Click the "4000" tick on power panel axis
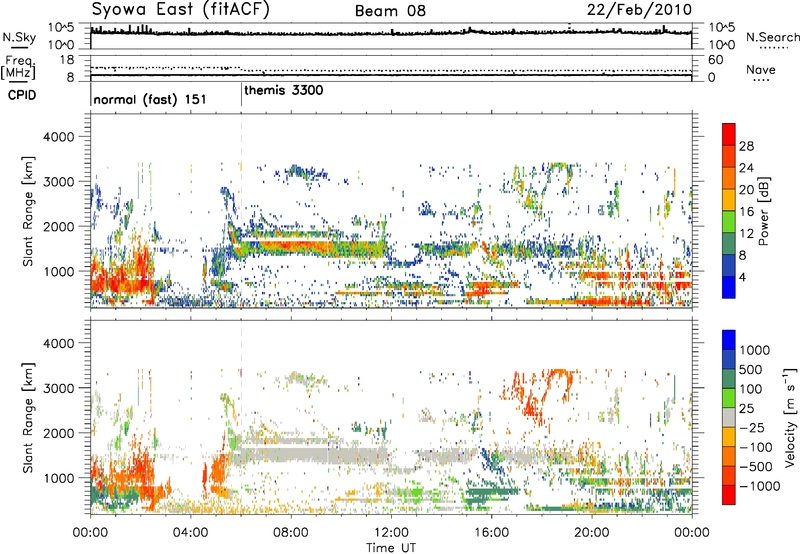Image resolution: width=800 pixels, height=554 pixels. [58, 136]
